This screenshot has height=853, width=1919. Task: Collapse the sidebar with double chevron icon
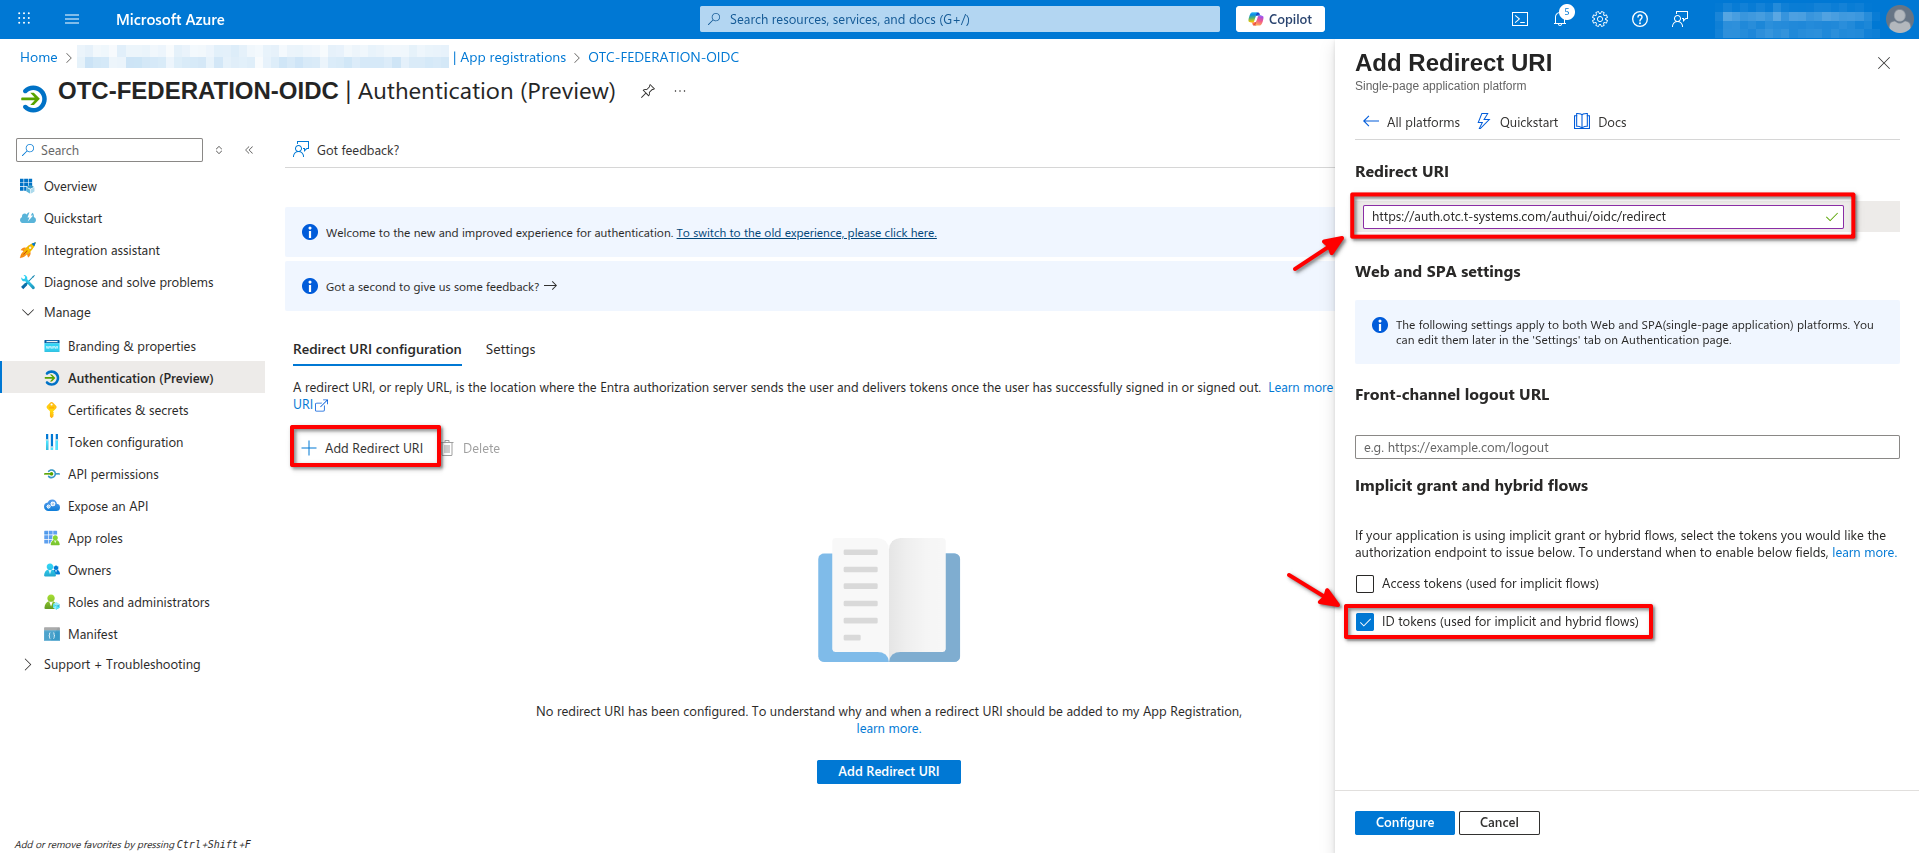click(249, 150)
